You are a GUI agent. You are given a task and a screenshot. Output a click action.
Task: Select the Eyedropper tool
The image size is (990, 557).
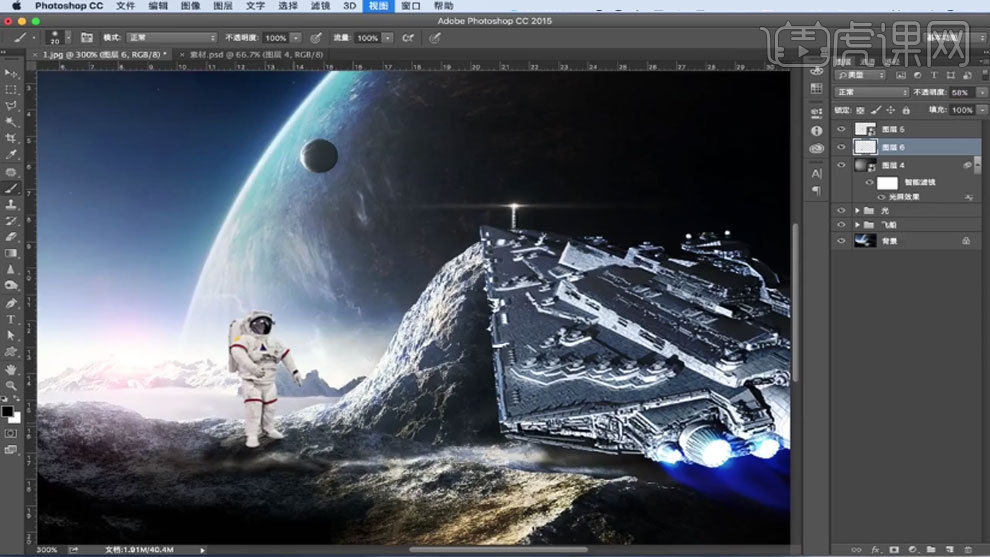pos(11,155)
